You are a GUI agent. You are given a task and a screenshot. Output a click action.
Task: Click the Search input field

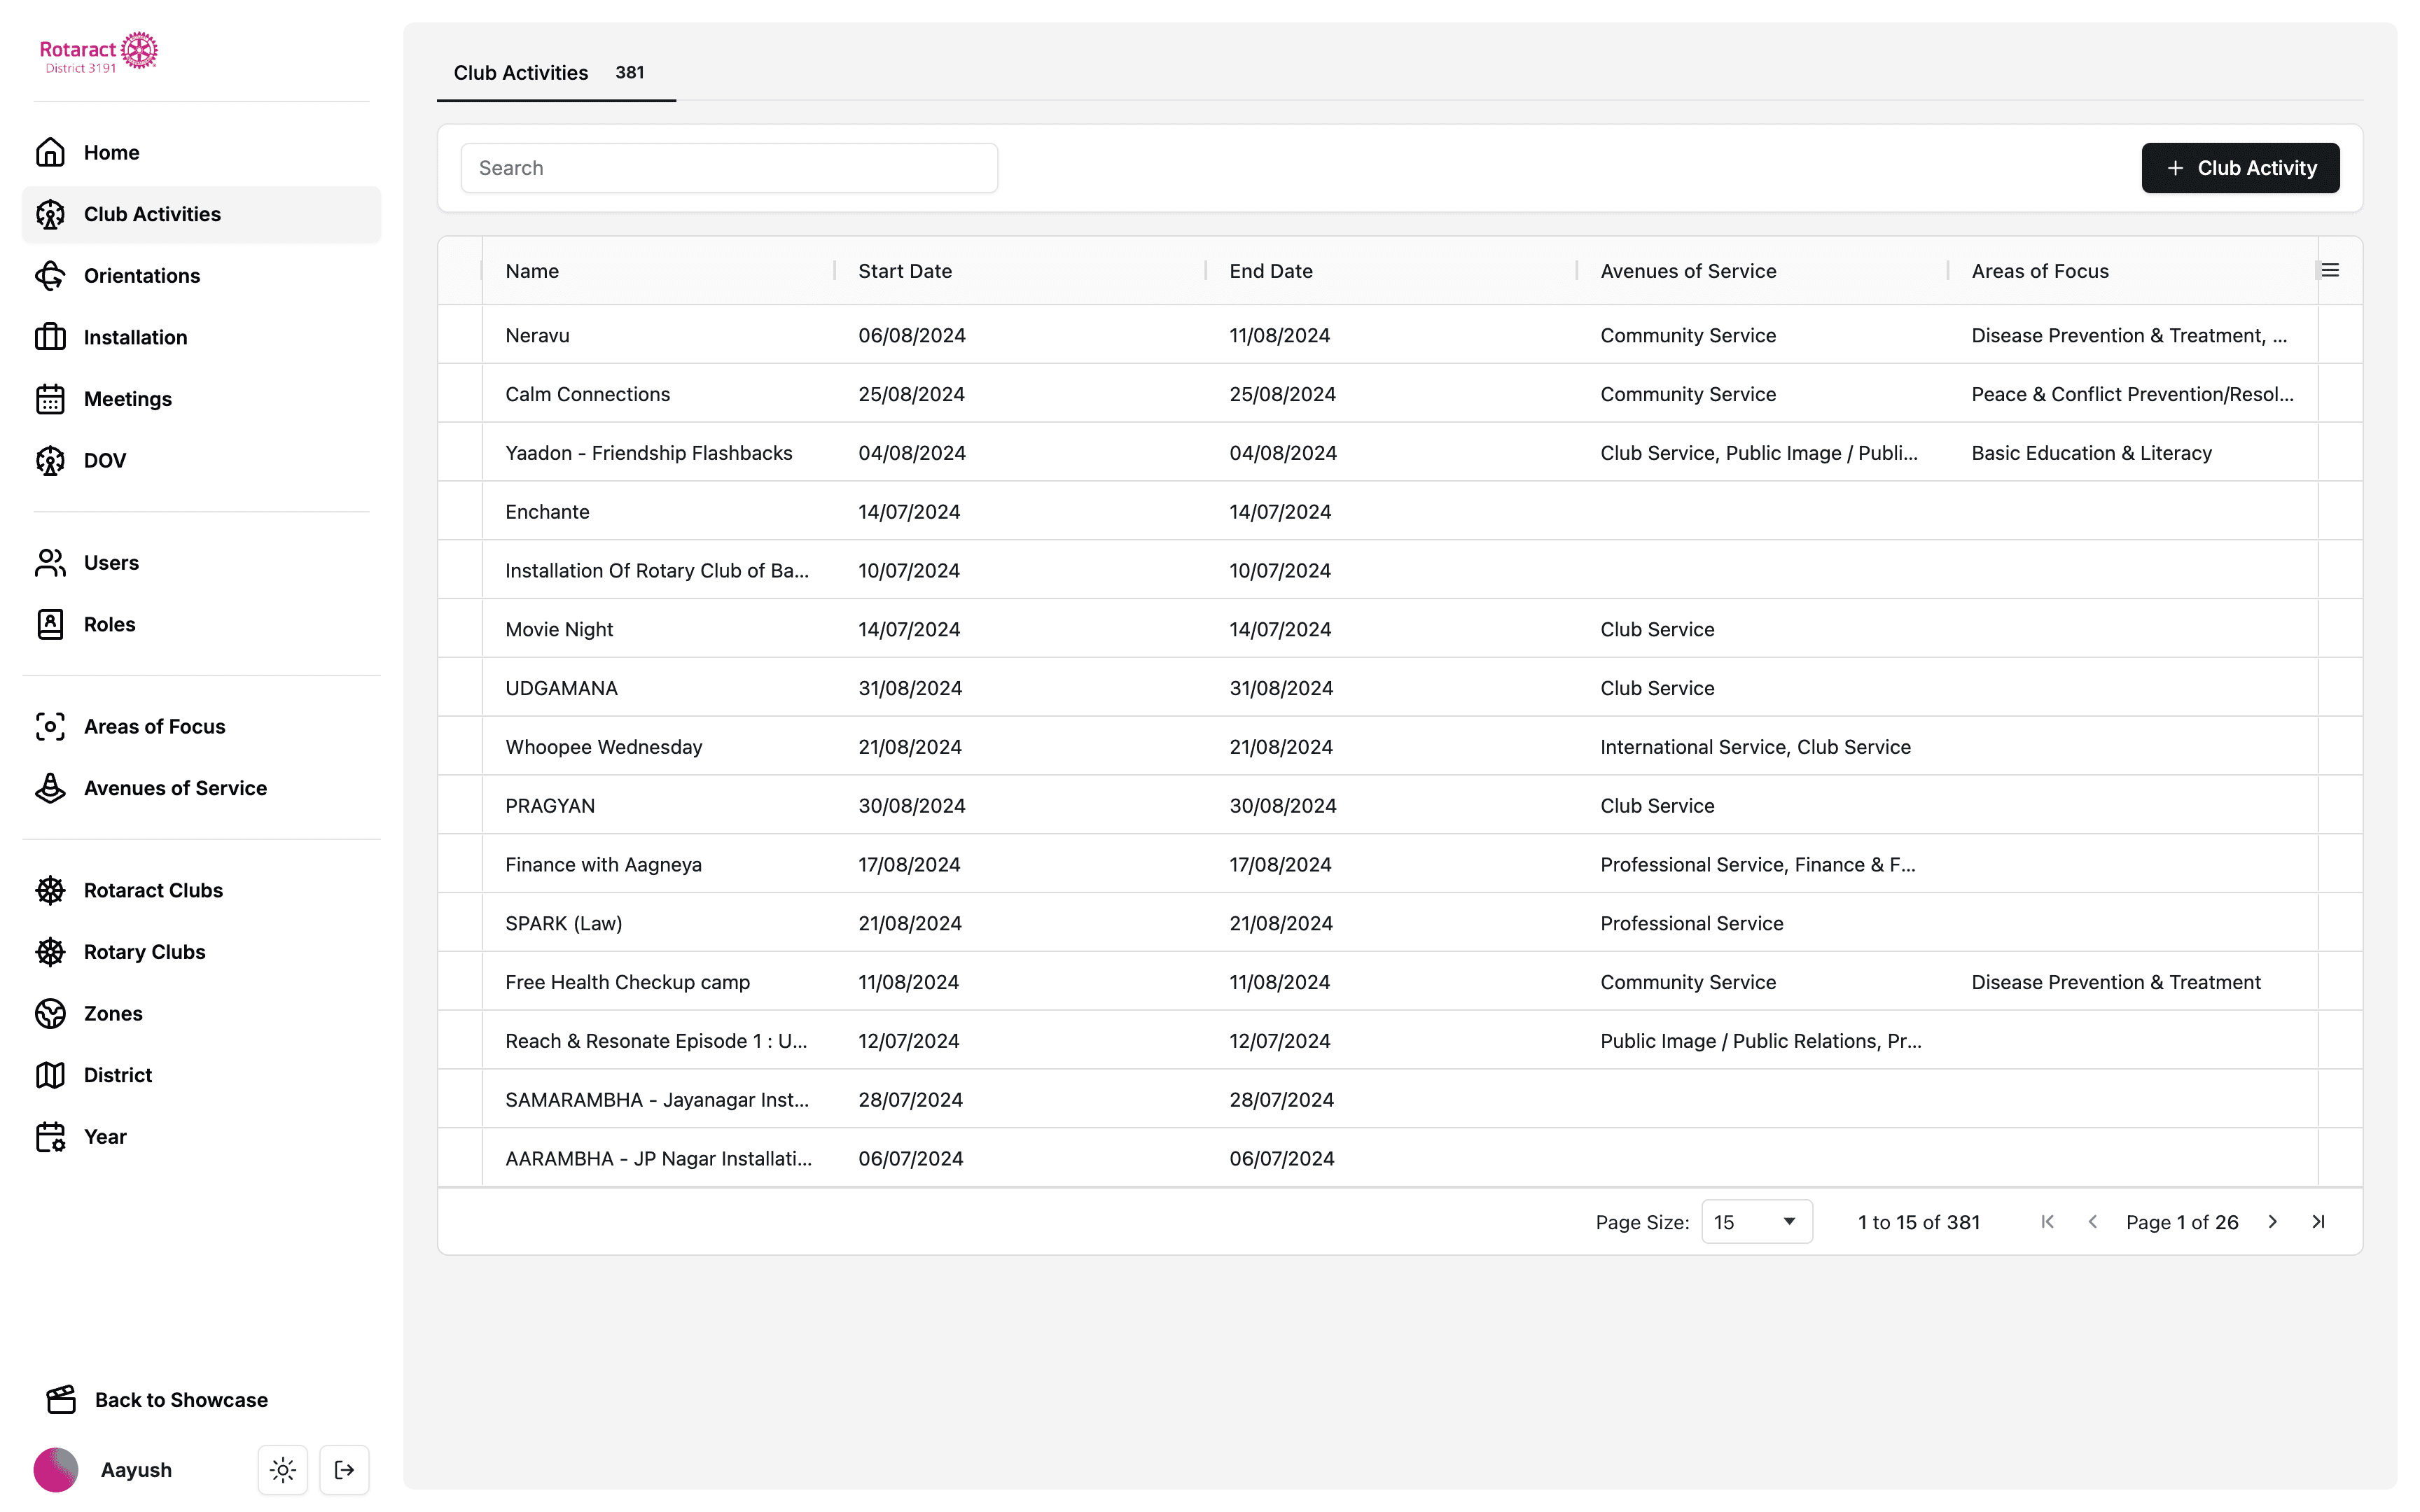point(728,168)
